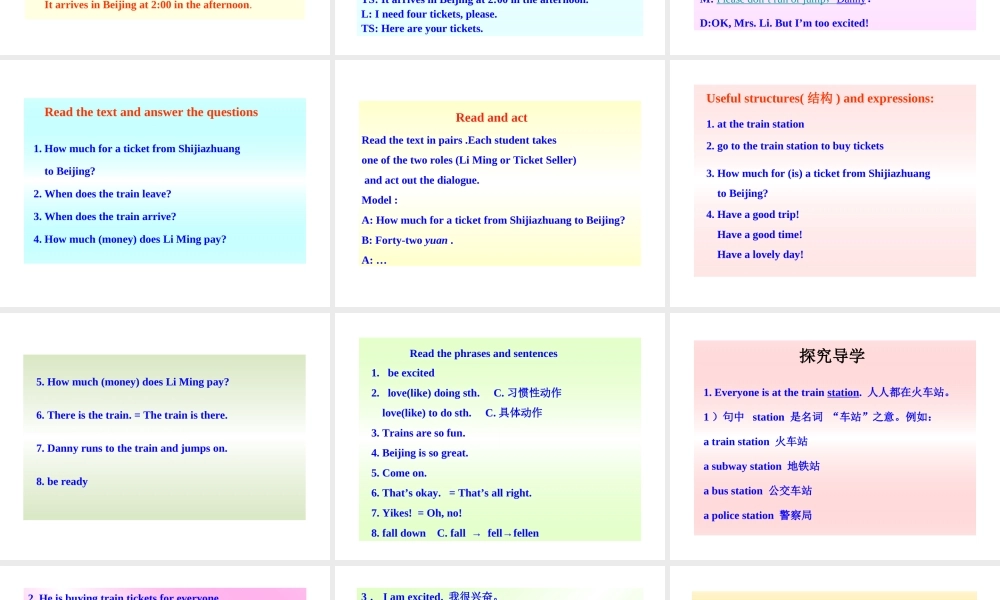Click 'It arrives in Beijing at 2:00' red sentence

pyautogui.click(x=148, y=5)
